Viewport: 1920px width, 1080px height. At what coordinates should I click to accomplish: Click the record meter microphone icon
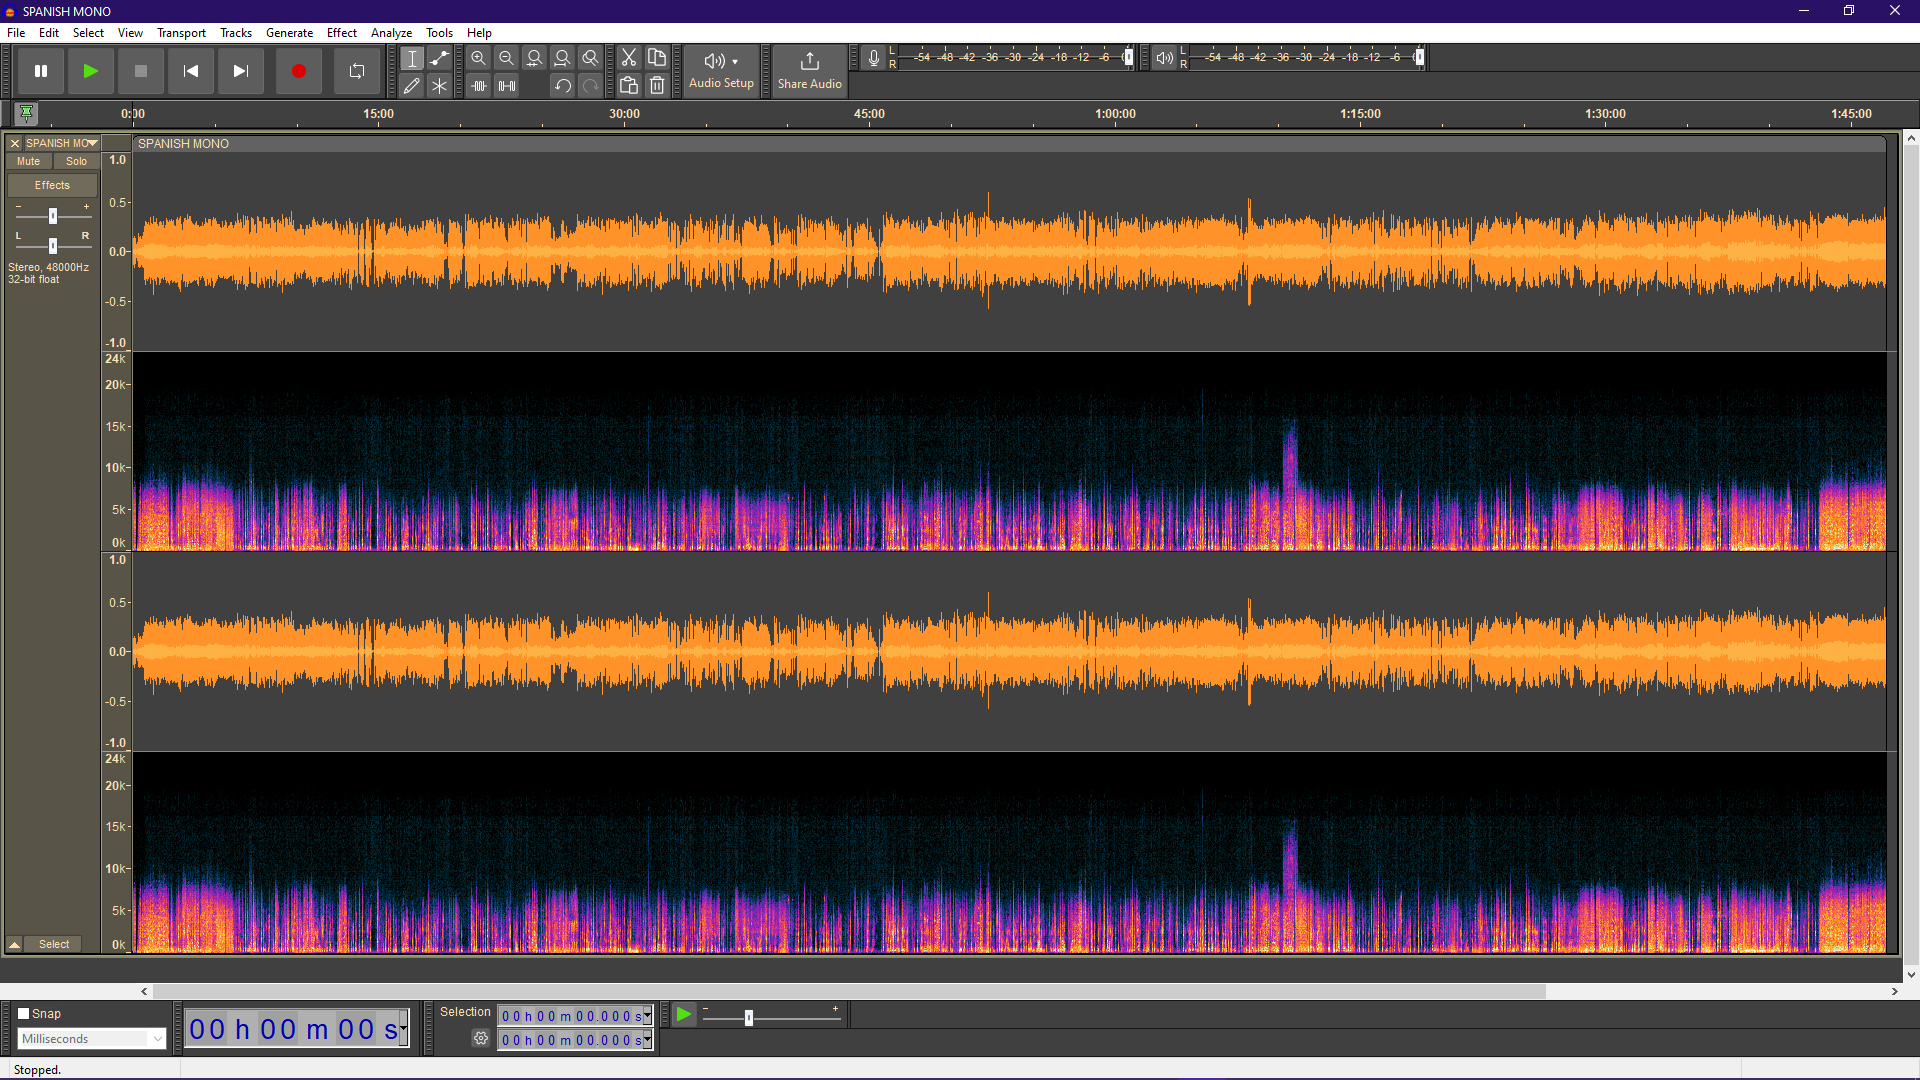point(874,58)
